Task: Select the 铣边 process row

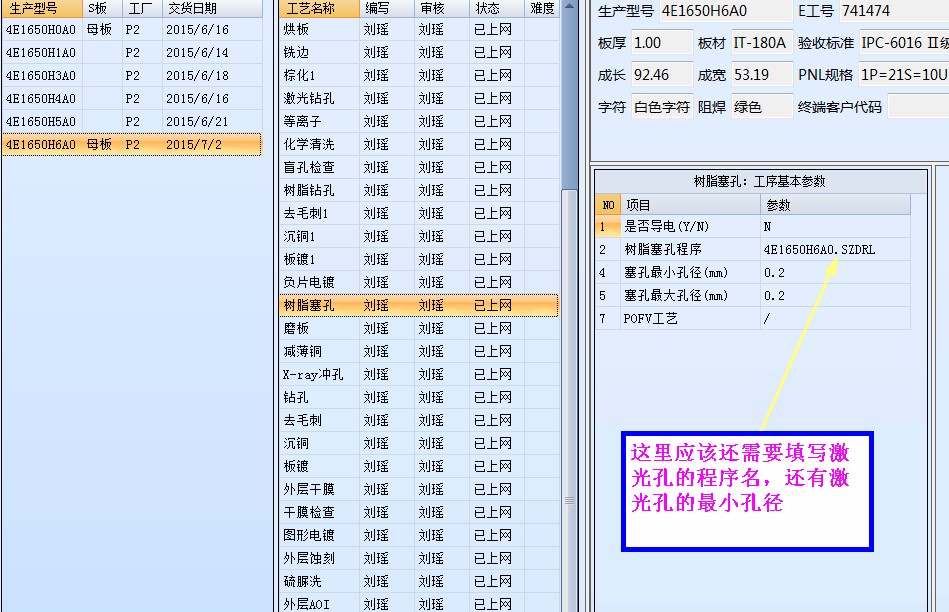Action: 419,53
